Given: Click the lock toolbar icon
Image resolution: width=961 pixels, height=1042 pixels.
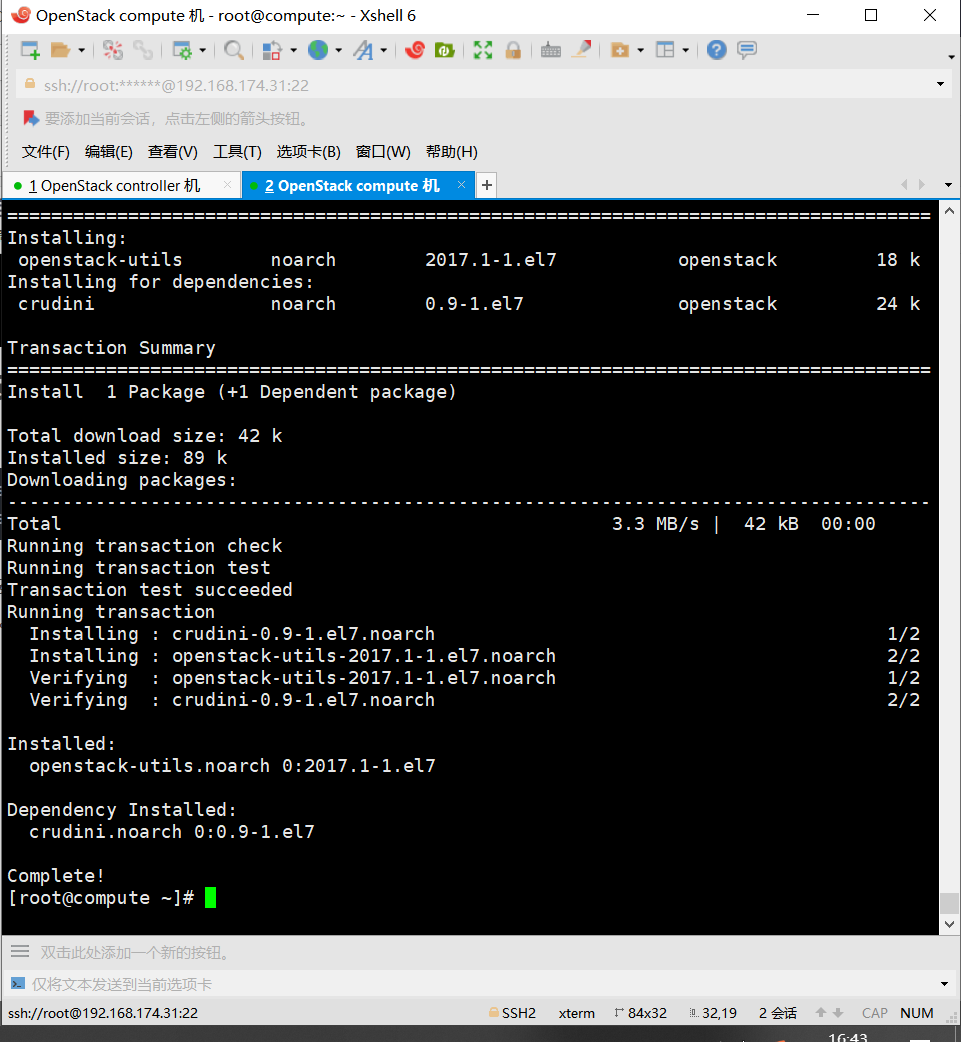Looking at the screenshot, I should point(512,50).
